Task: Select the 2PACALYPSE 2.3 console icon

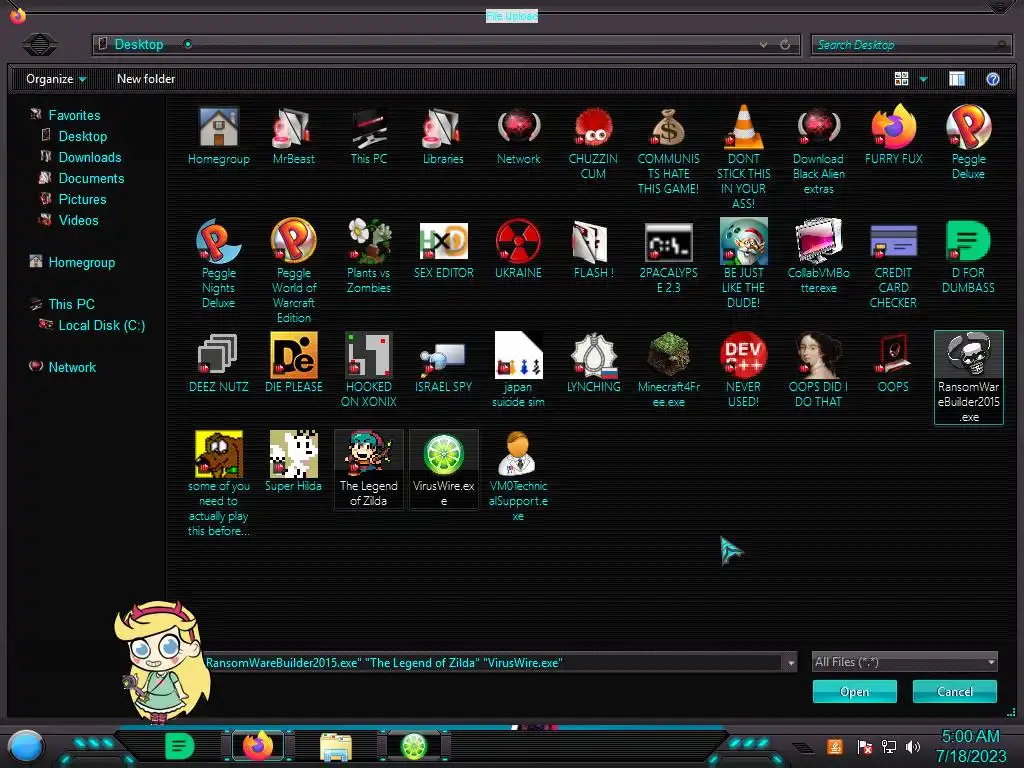Action: pyautogui.click(x=668, y=258)
